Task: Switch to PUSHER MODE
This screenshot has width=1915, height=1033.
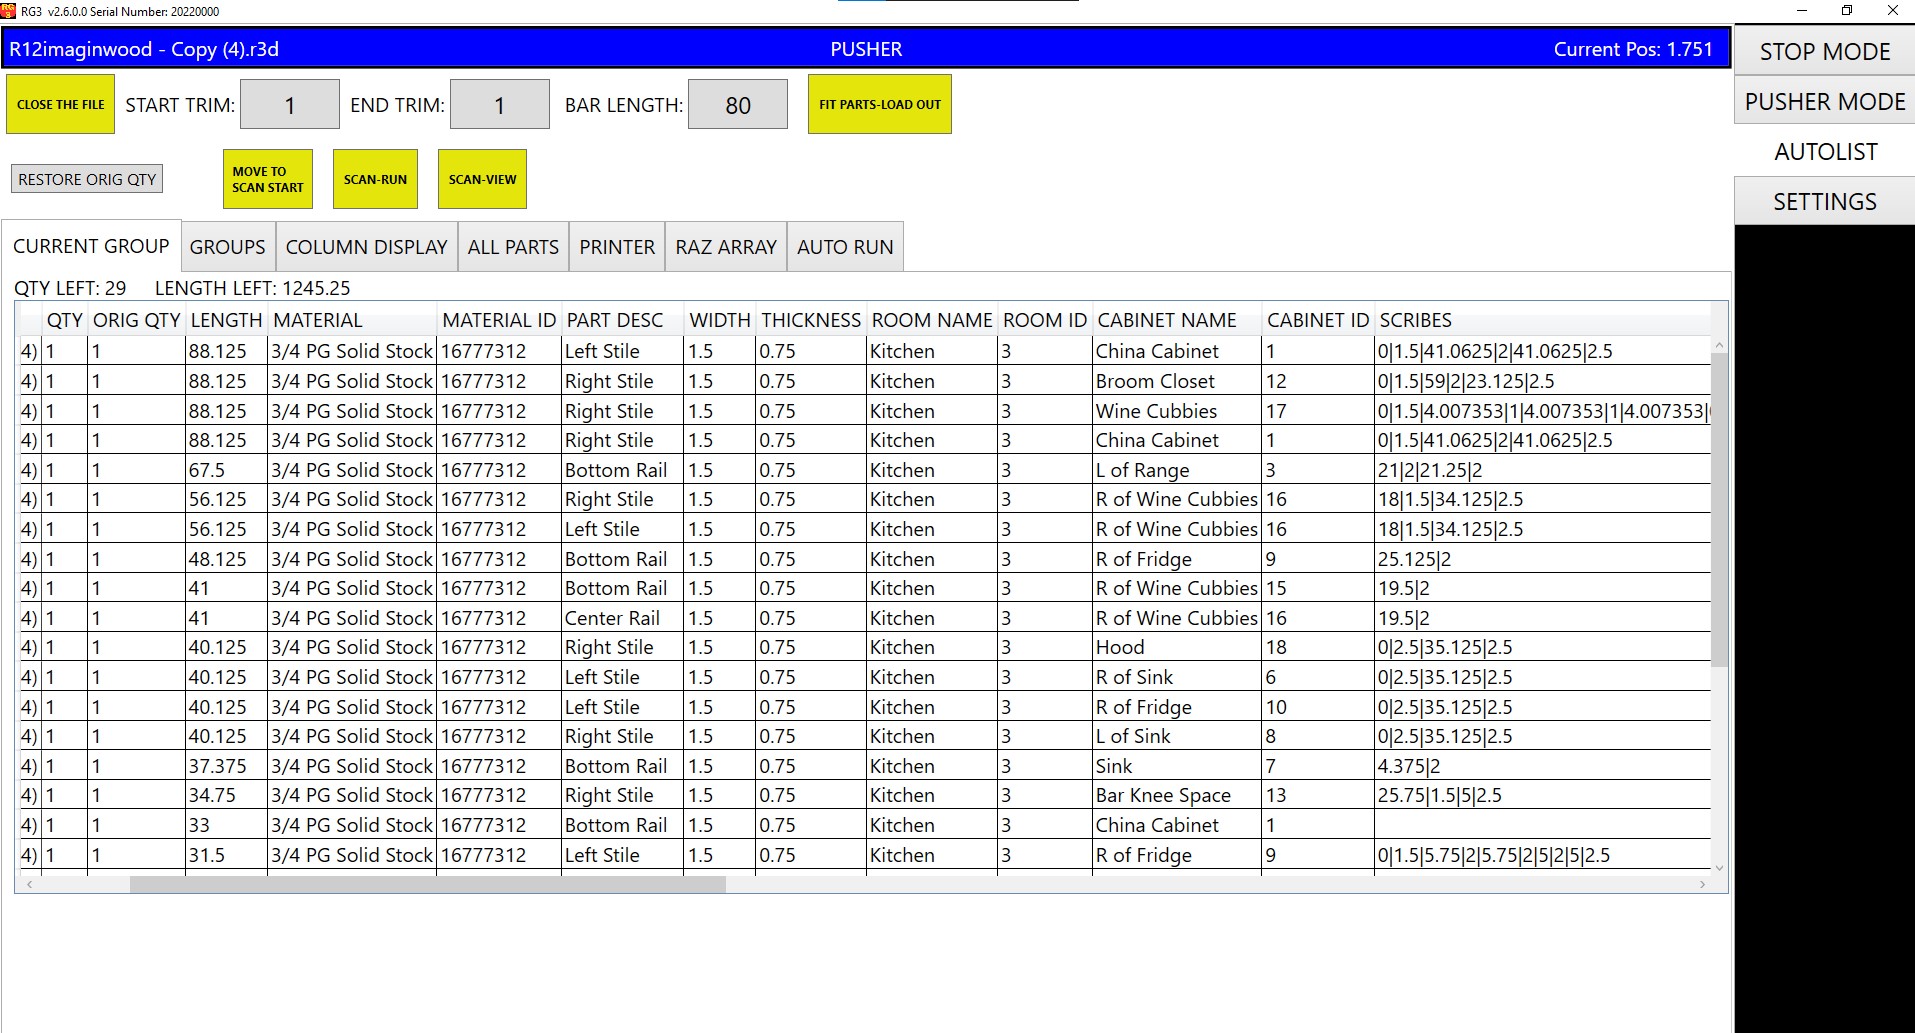Action: (x=1824, y=102)
